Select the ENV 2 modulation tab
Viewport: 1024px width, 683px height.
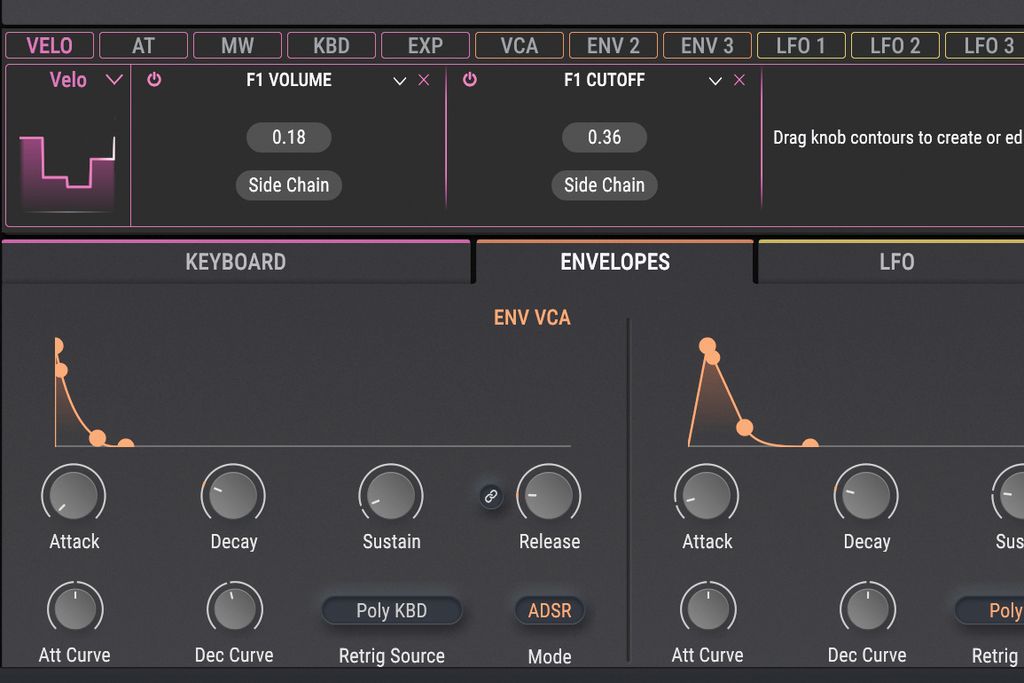(x=614, y=45)
